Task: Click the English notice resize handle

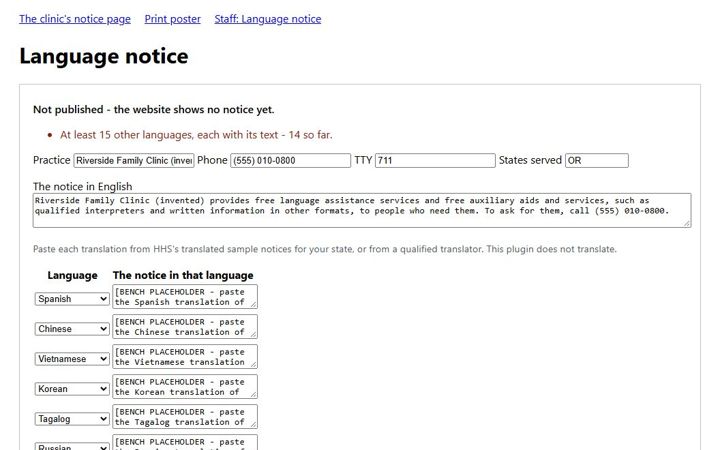Action: point(687,224)
